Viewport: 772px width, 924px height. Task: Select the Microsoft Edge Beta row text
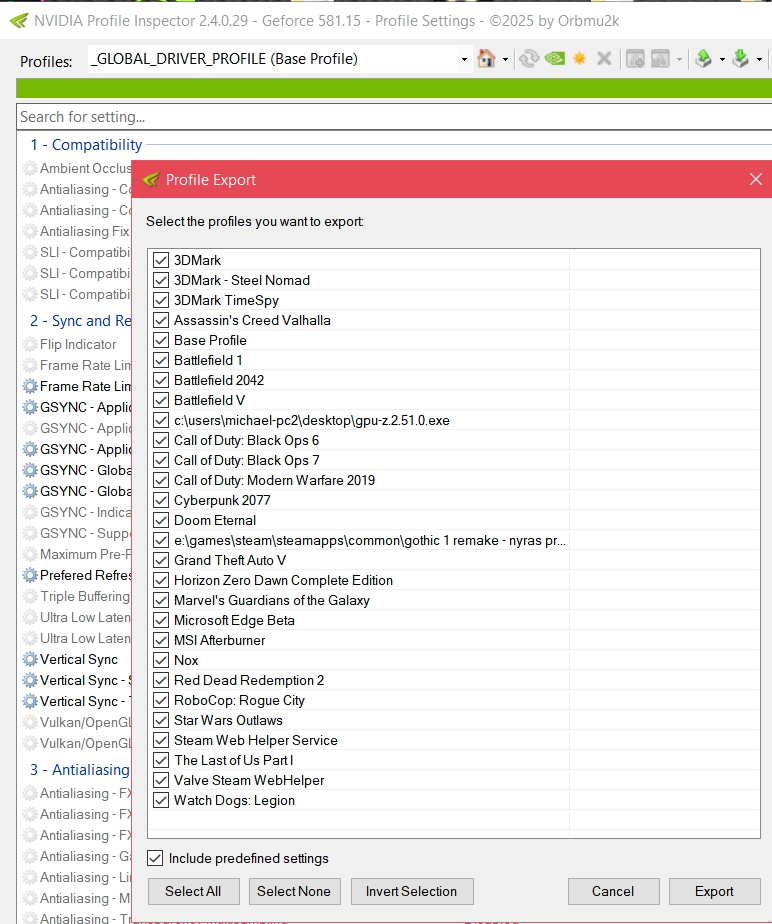tap(234, 621)
